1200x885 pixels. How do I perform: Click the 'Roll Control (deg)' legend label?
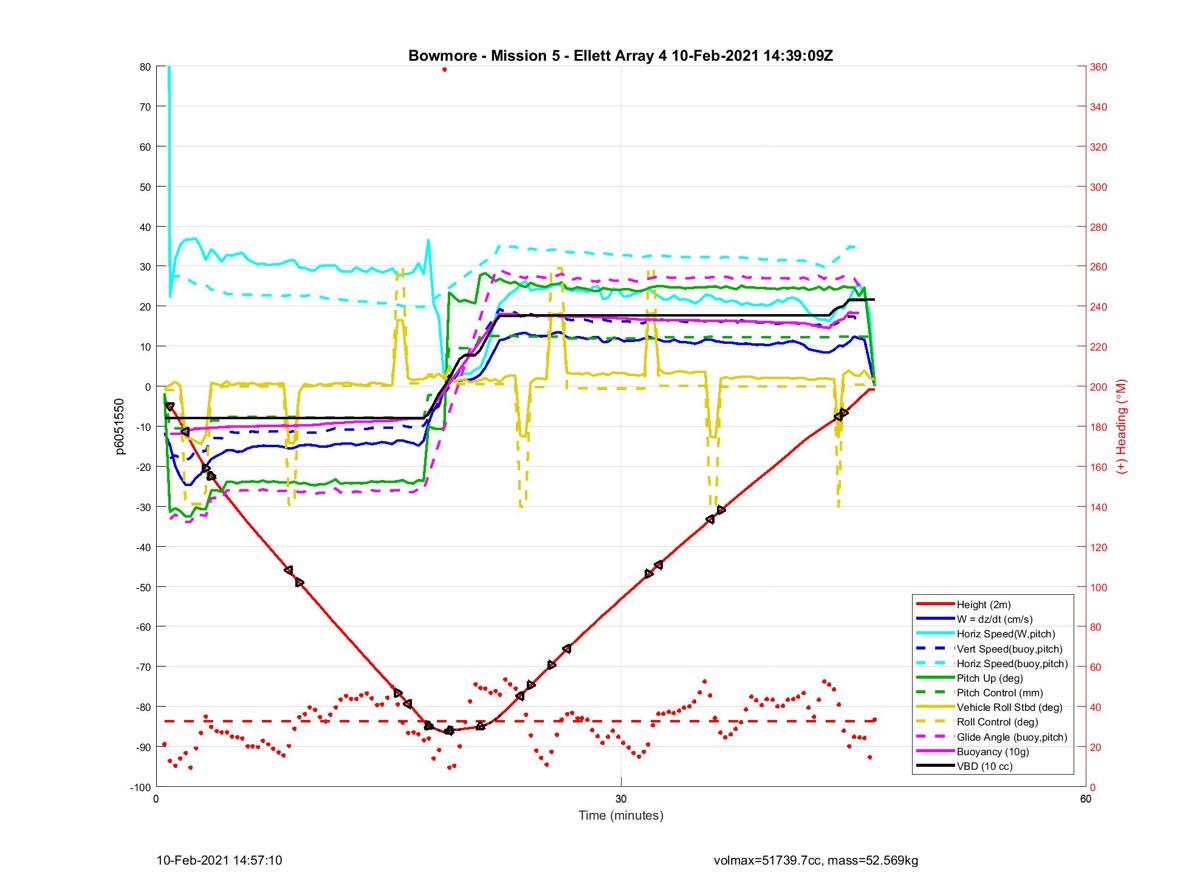(x=998, y=721)
